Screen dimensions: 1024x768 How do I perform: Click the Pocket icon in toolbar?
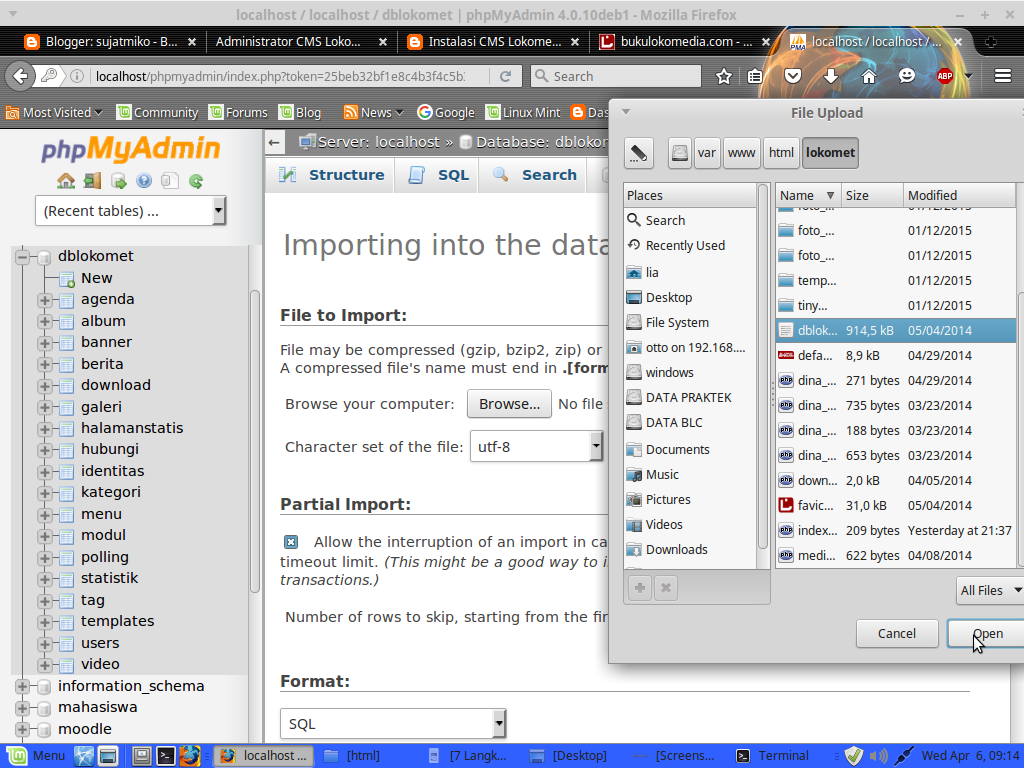click(x=793, y=76)
